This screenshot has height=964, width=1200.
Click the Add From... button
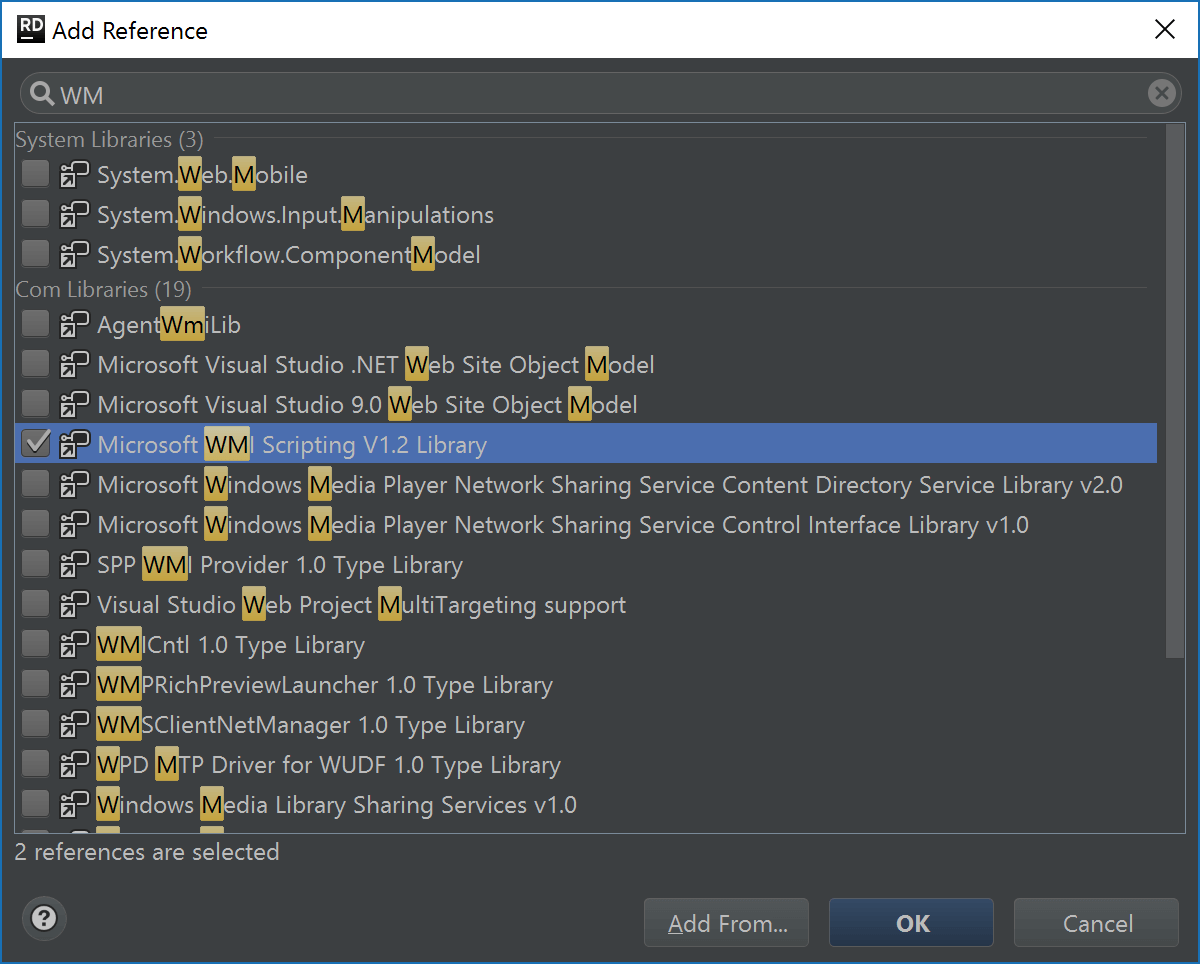tap(726, 924)
